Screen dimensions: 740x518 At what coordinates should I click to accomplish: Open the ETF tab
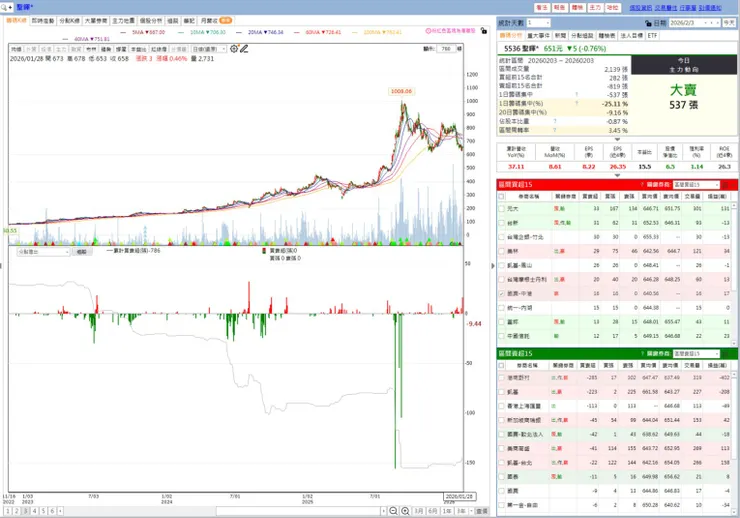coord(652,35)
